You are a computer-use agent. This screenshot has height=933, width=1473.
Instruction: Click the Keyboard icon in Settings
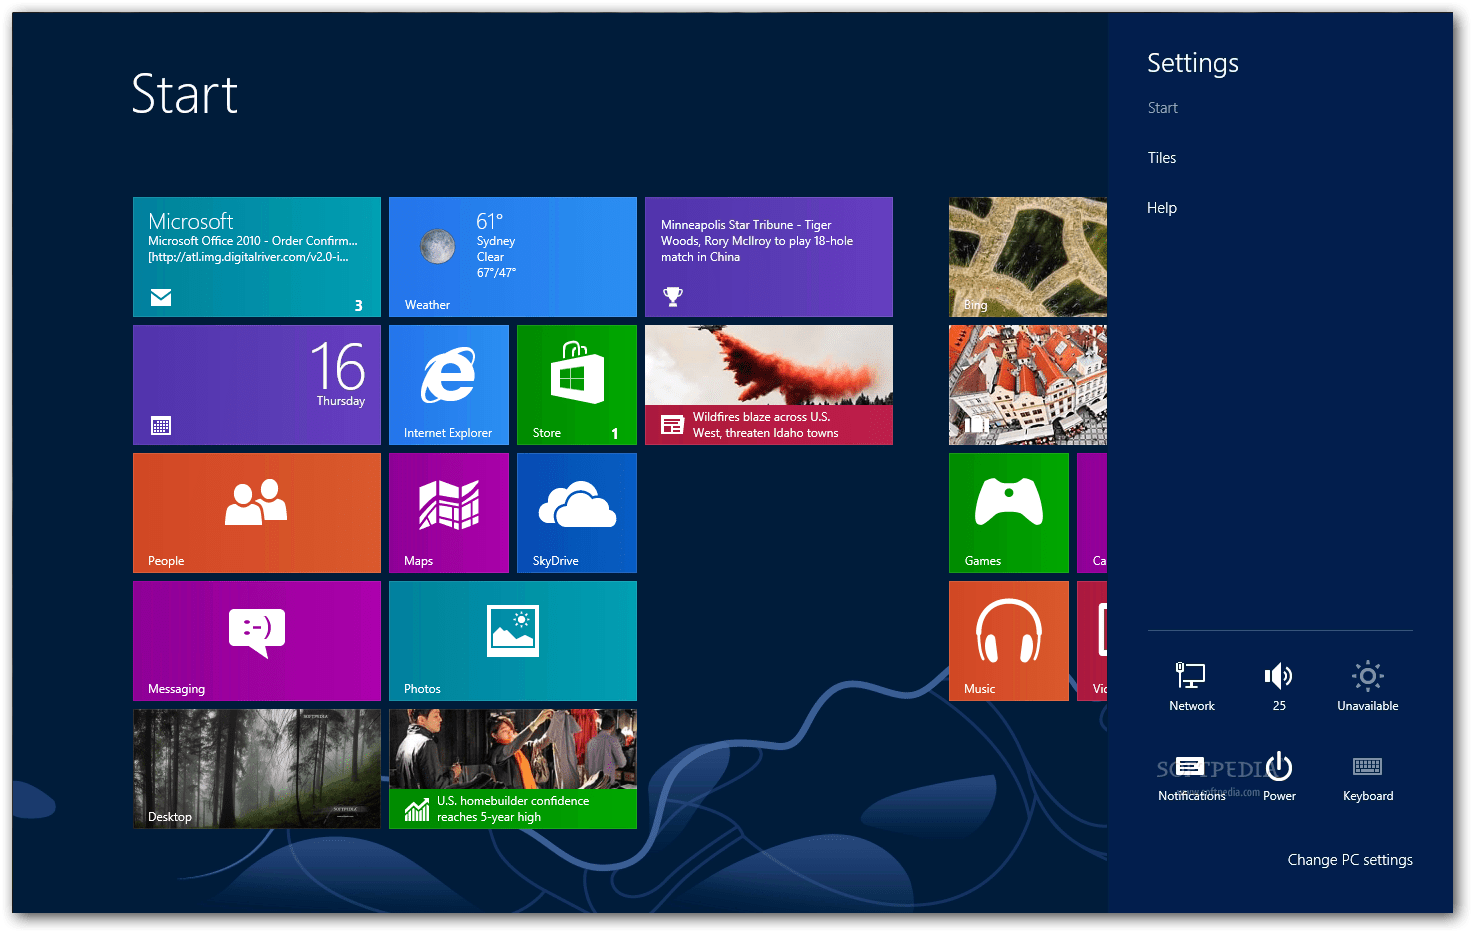coord(1368,767)
